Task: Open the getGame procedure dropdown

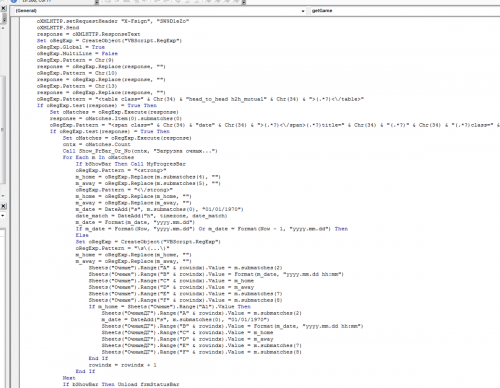Action: click(x=404, y=11)
